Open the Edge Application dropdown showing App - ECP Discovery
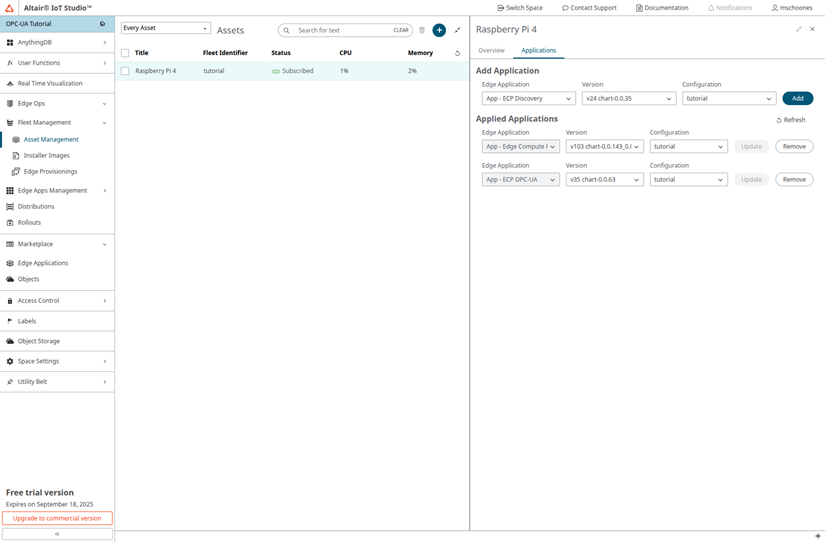This screenshot has width=825, height=542. (x=529, y=99)
